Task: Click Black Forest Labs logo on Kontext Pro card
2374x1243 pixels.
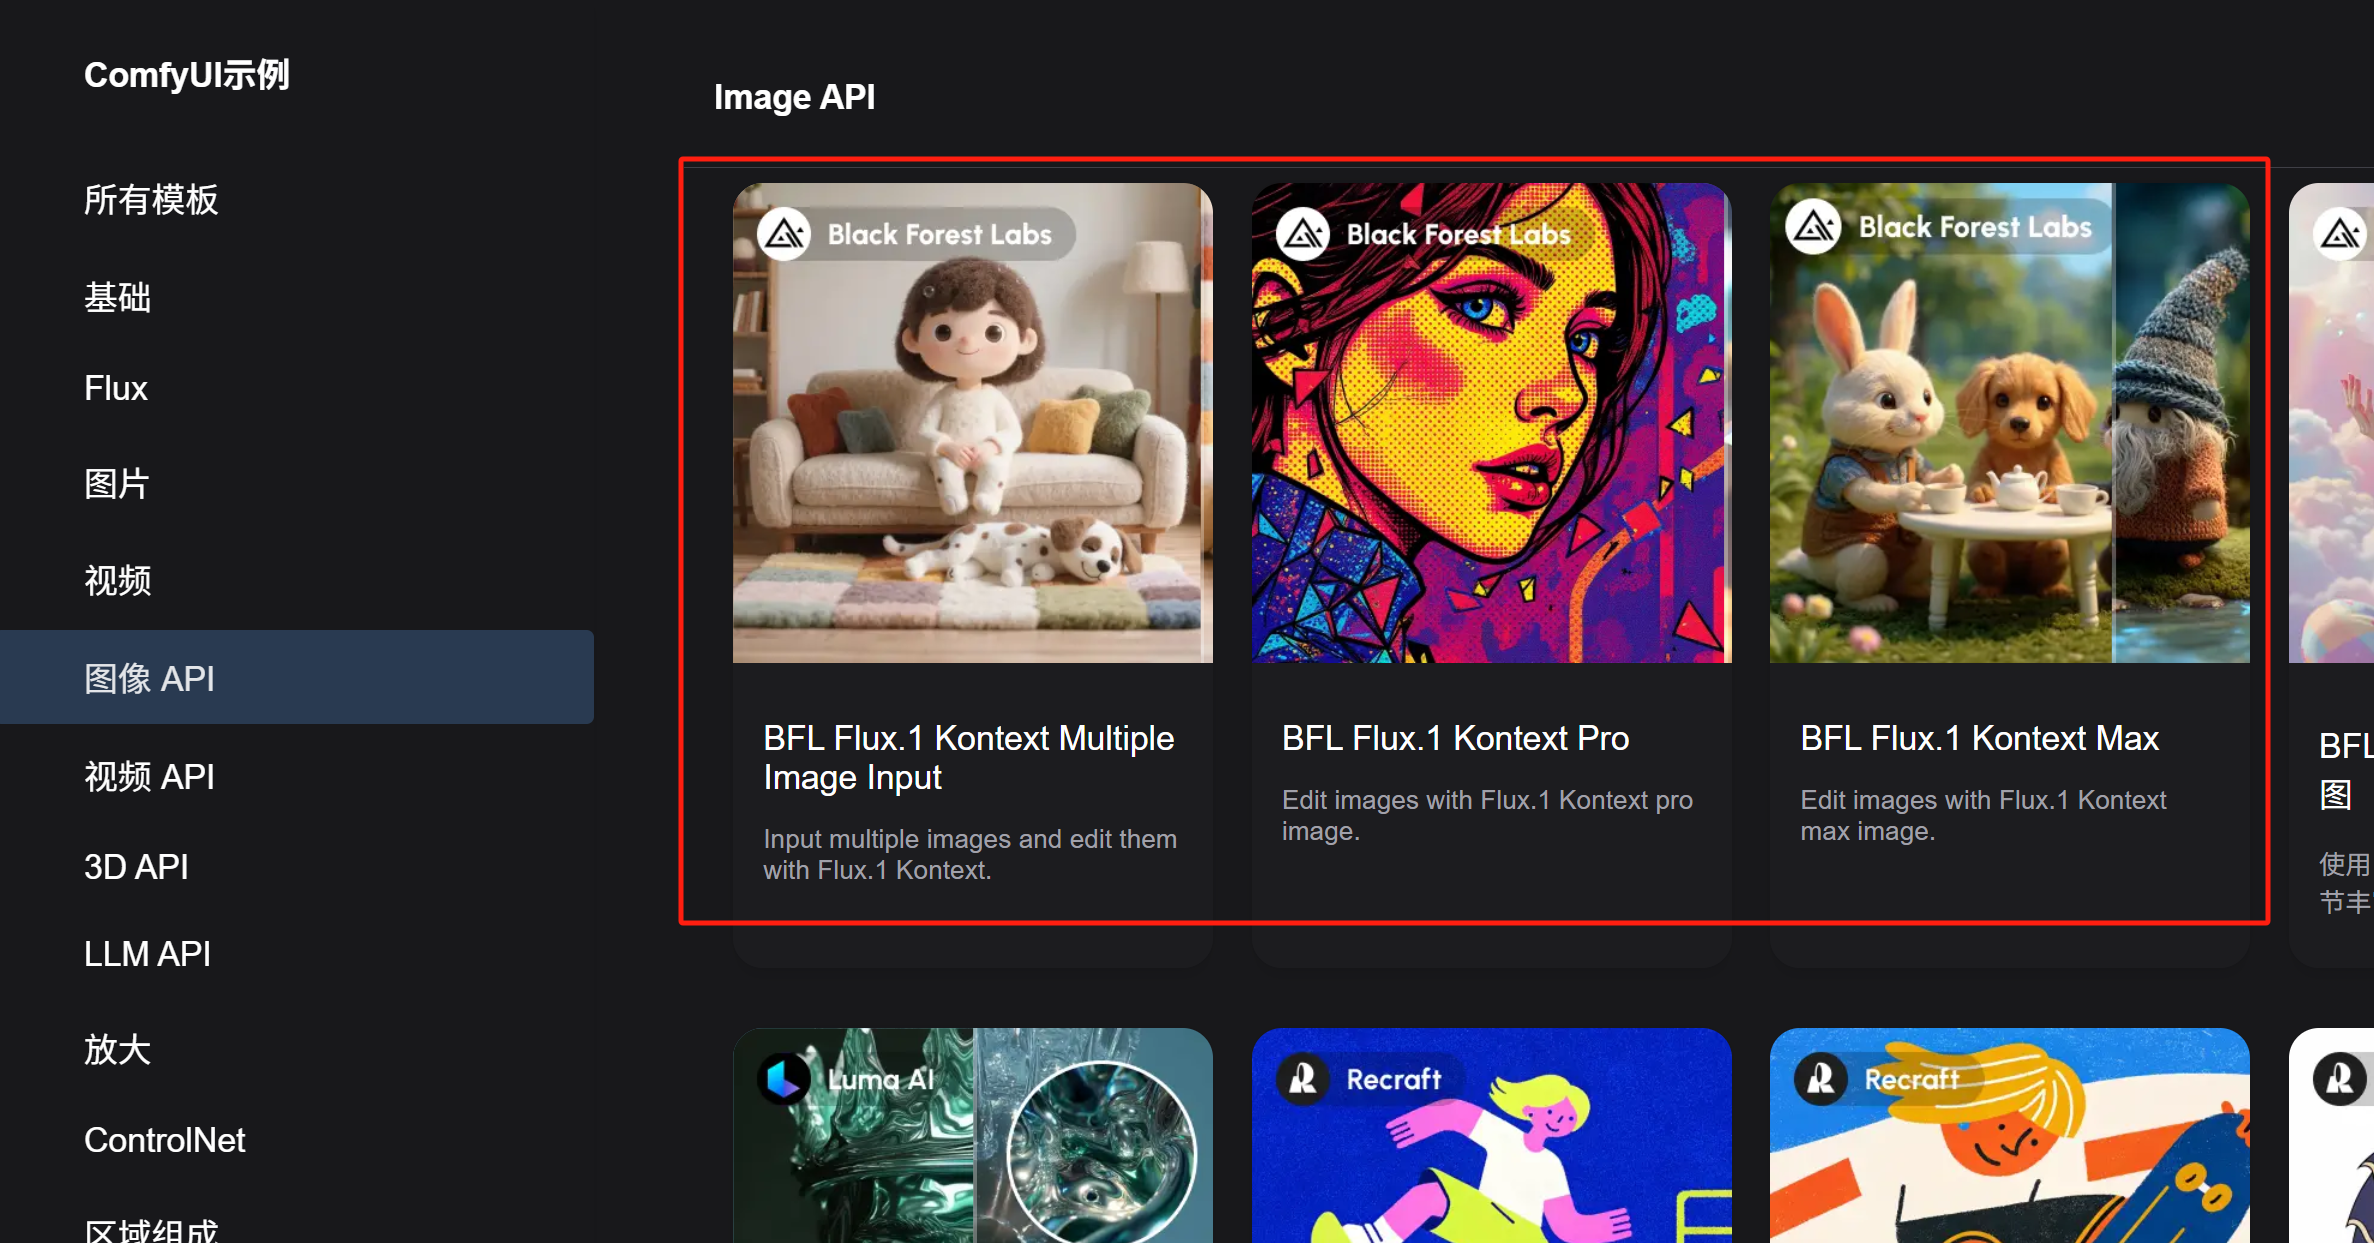Action: [x=1303, y=234]
